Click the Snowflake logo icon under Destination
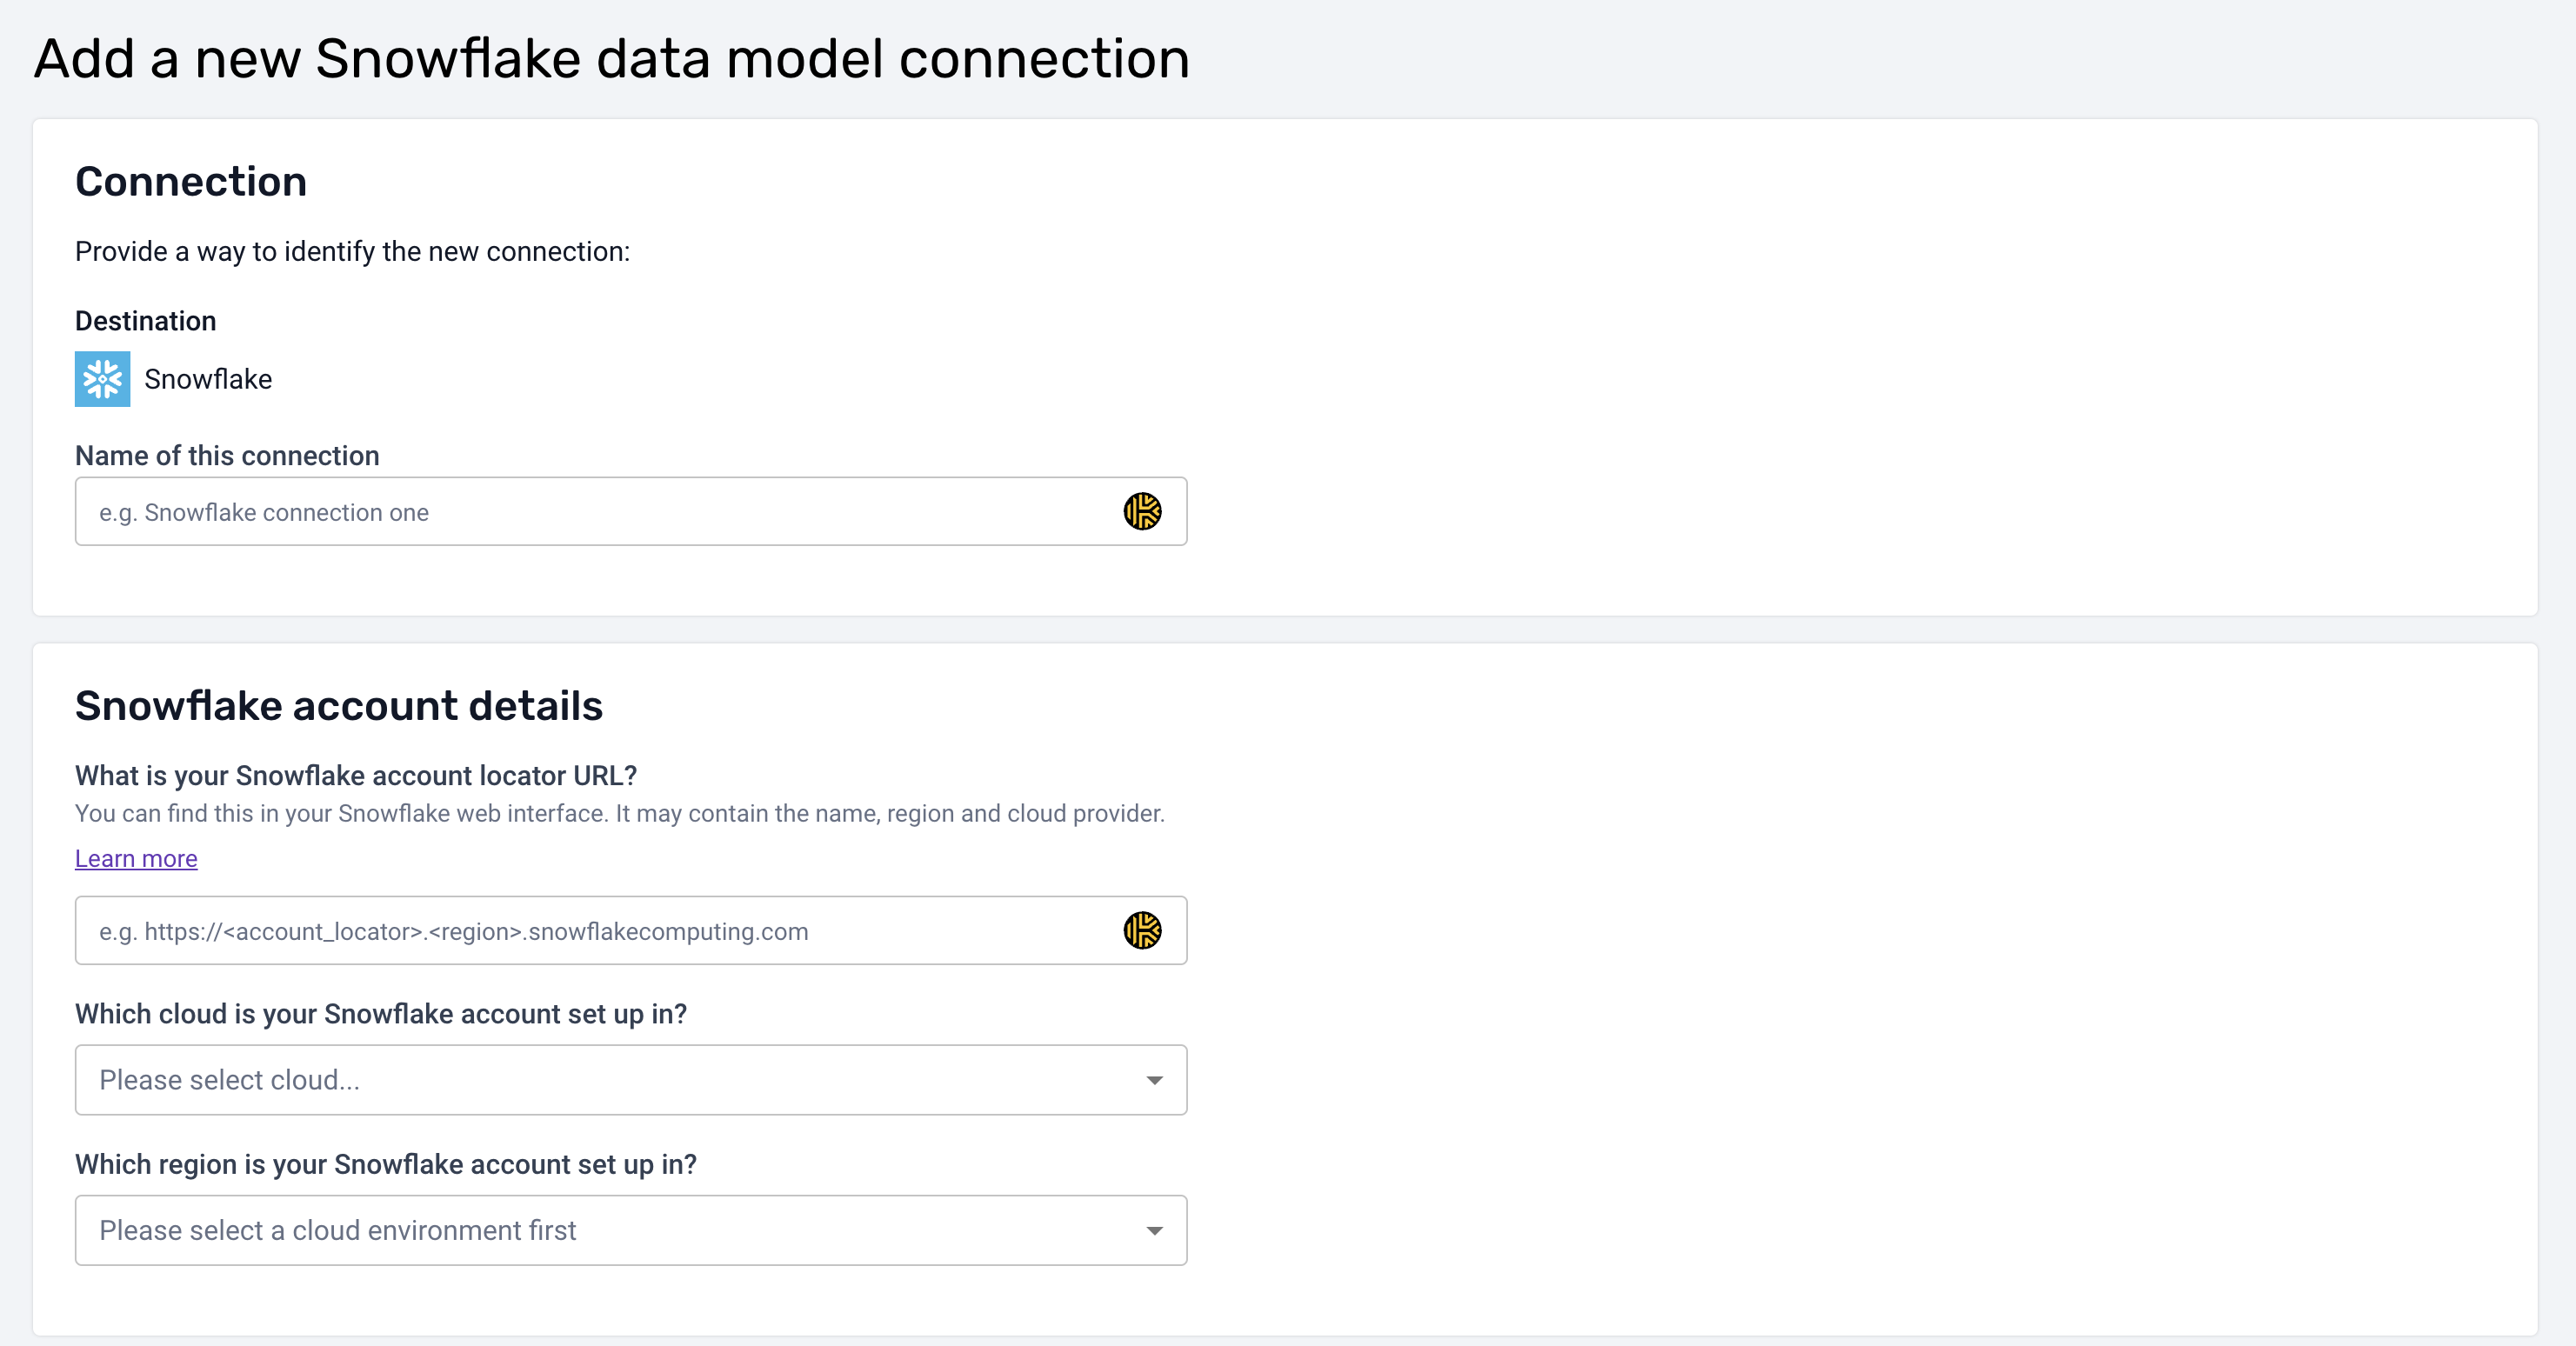The width and height of the screenshot is (2576, 1346). tap(102, 379)
